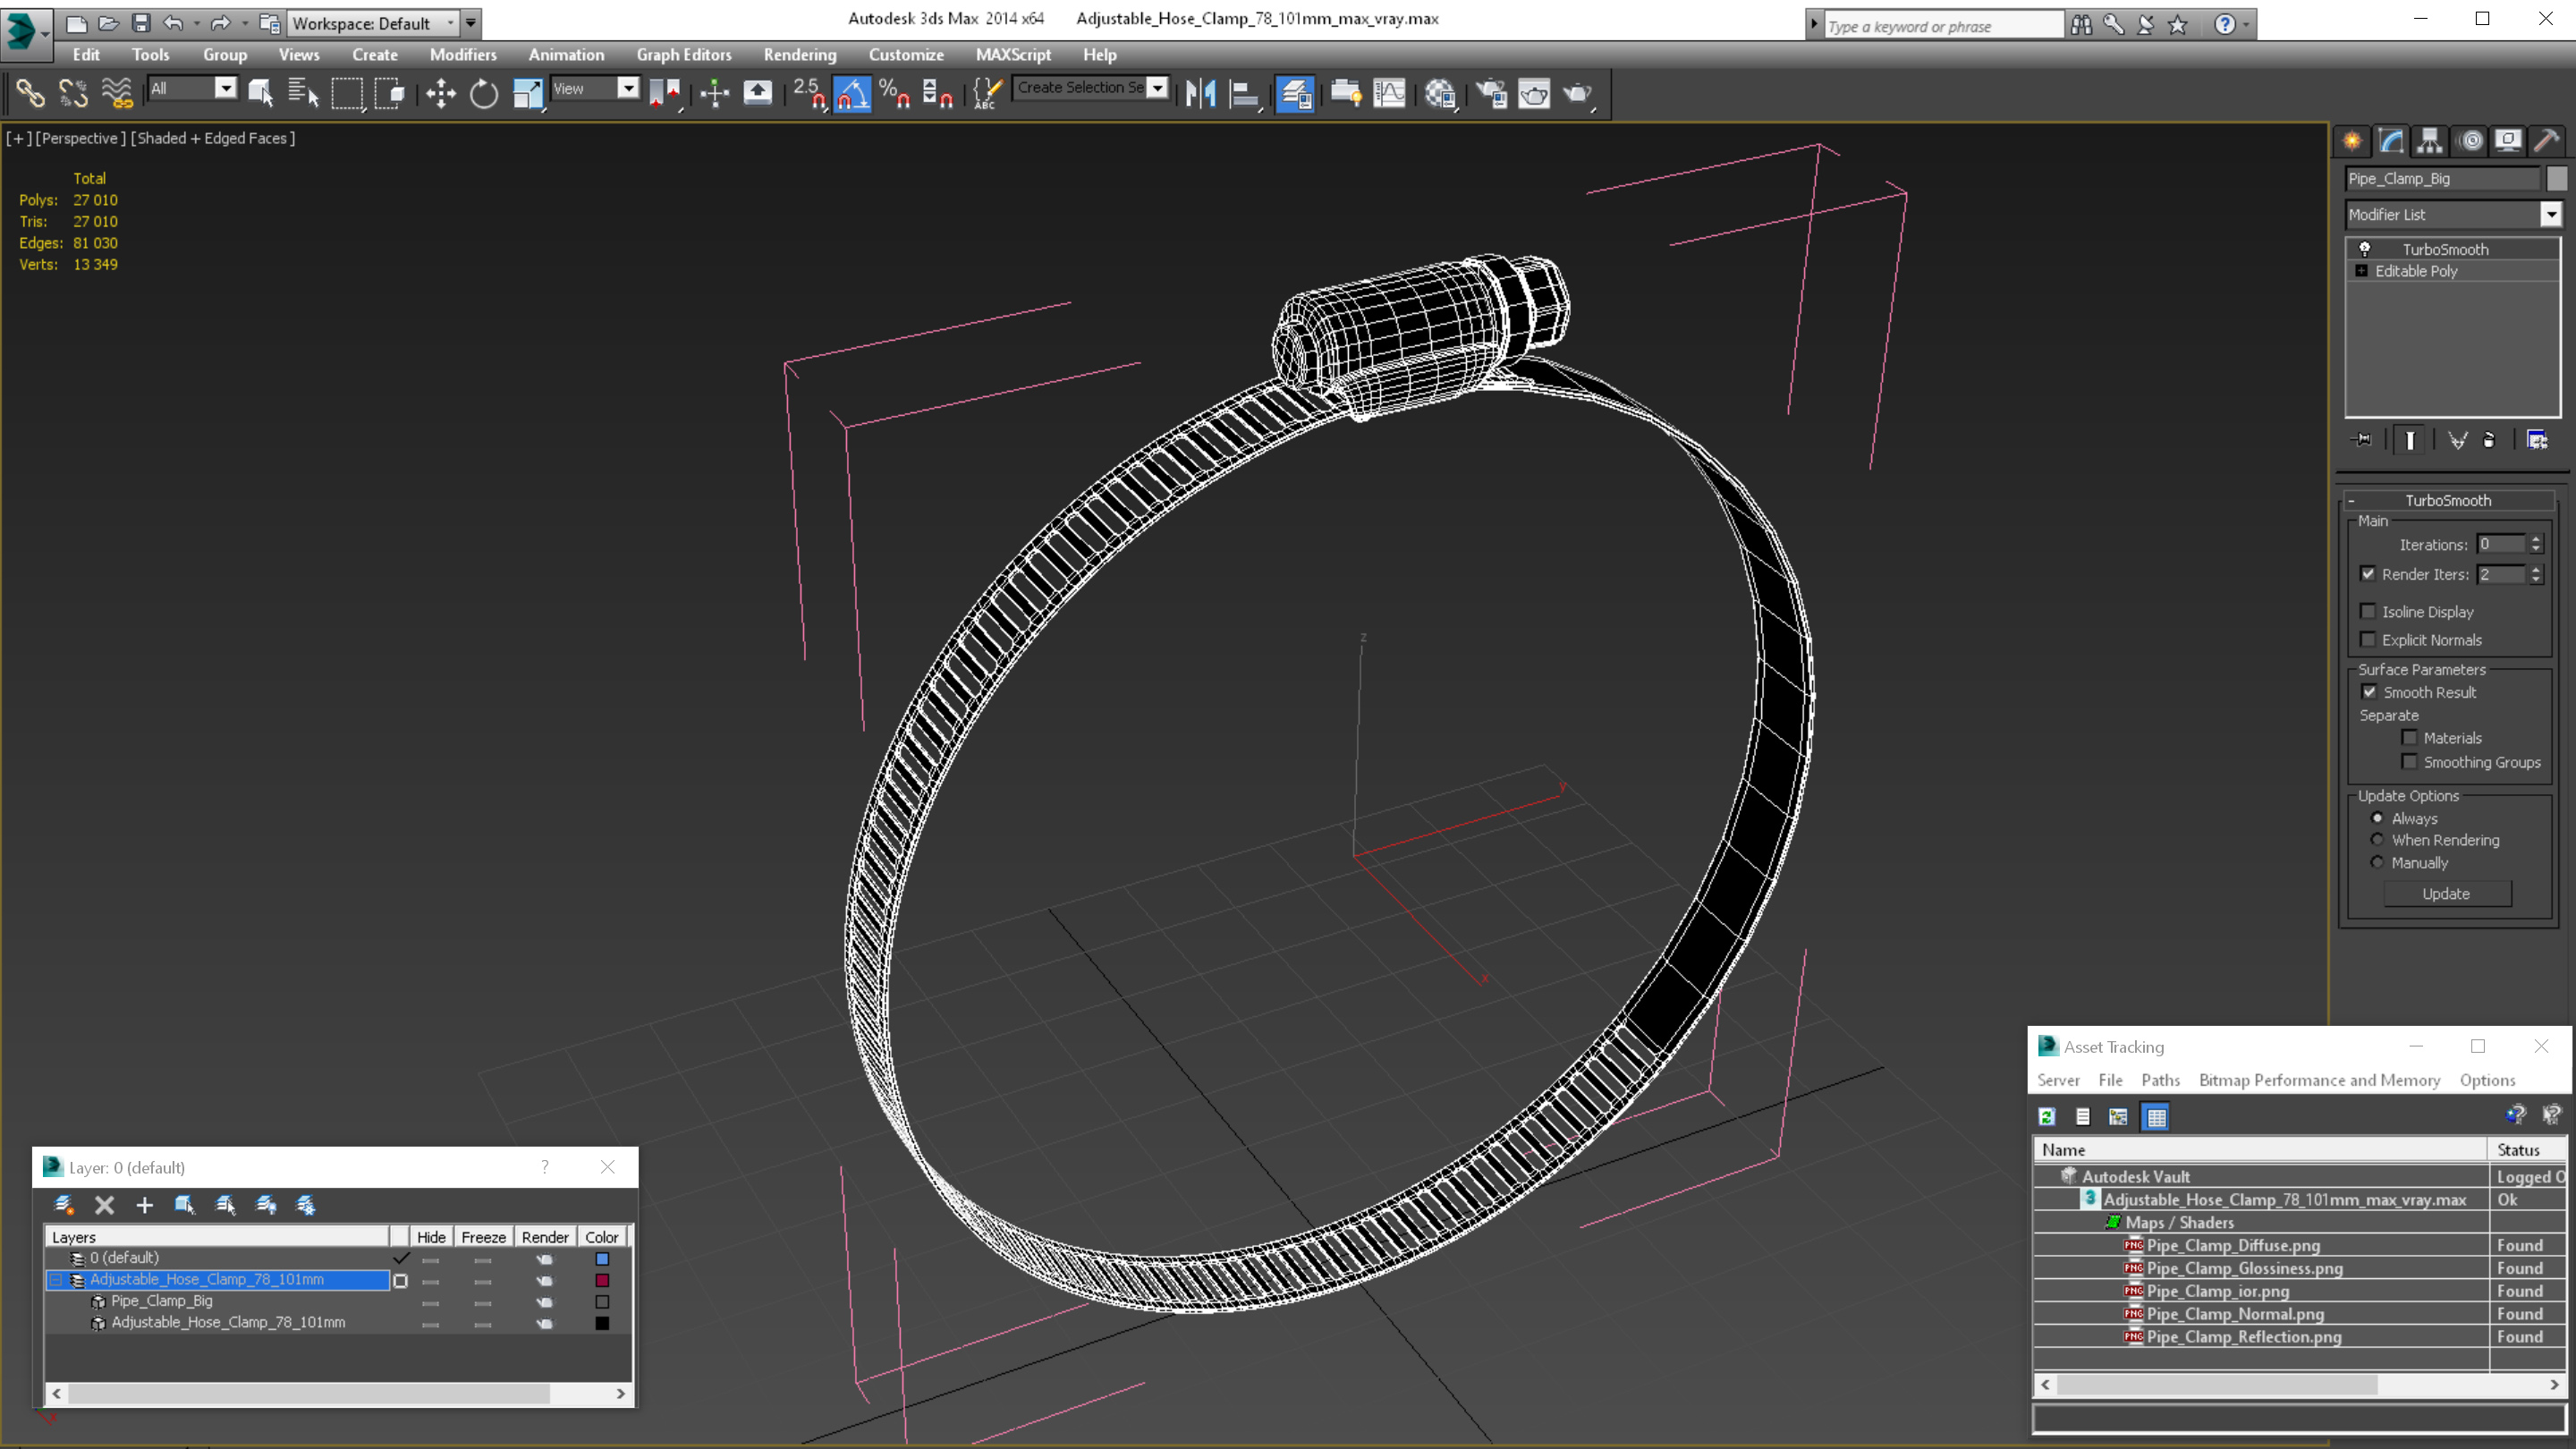Image resolution: width=2576 pixels, height=1449 pixels.
Task: Open the Manage Layers toolbar icon
Action: (x=1295, y=93)
